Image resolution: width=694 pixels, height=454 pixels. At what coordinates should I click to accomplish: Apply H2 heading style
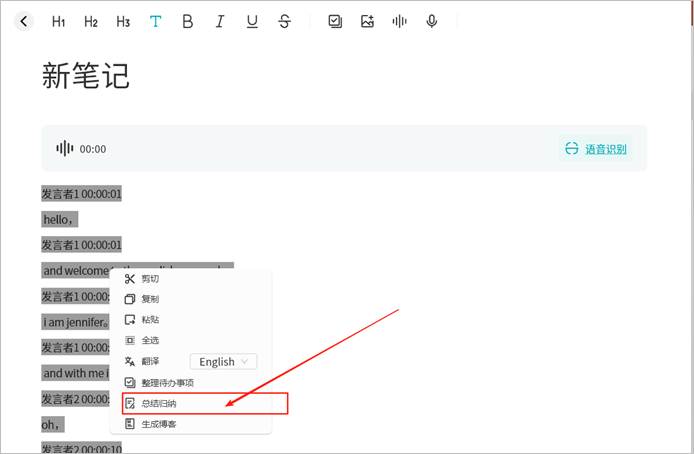(91, 21)
